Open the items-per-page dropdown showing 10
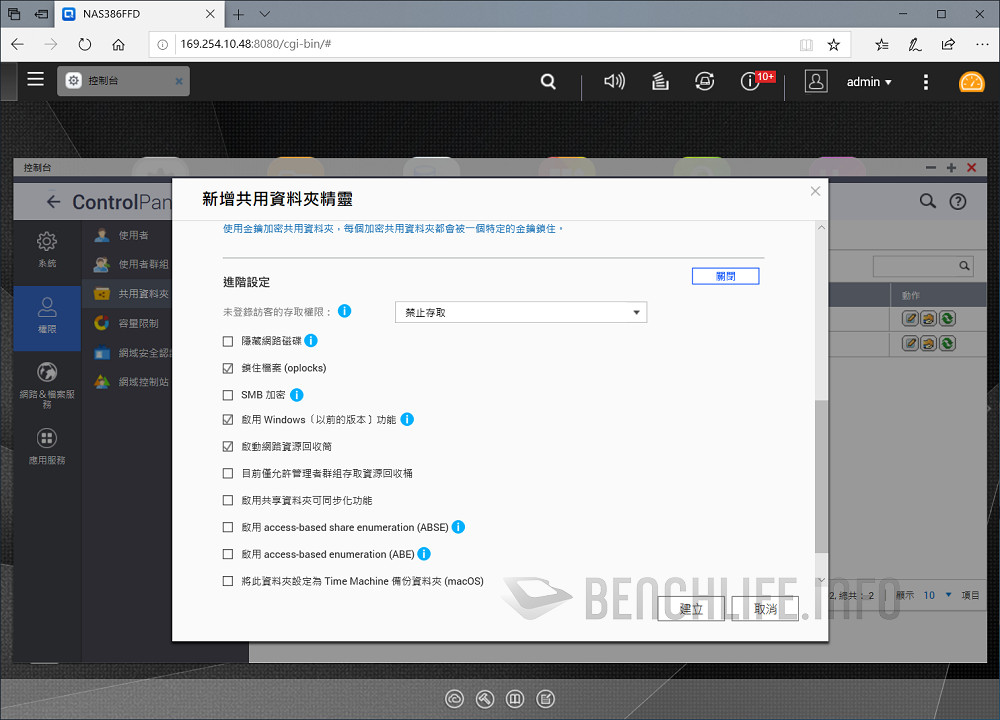Screen dimensions: 1000x720 coord(936,595)
